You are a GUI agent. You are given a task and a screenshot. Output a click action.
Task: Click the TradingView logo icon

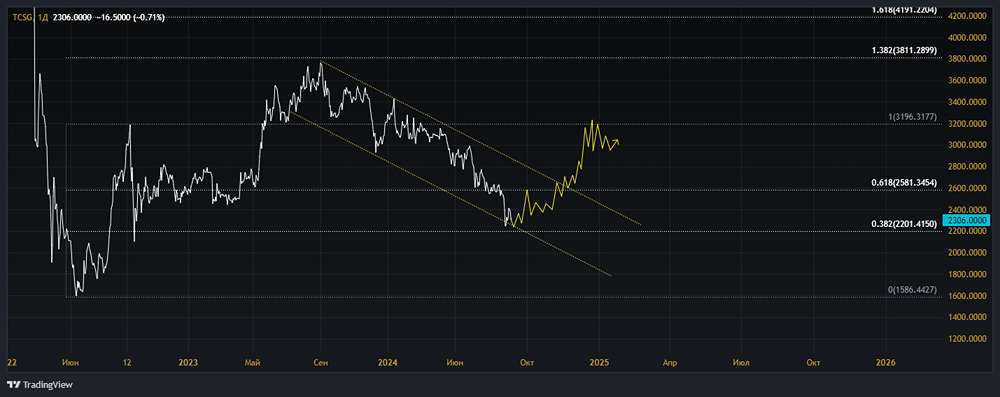[x=13, y=384]
